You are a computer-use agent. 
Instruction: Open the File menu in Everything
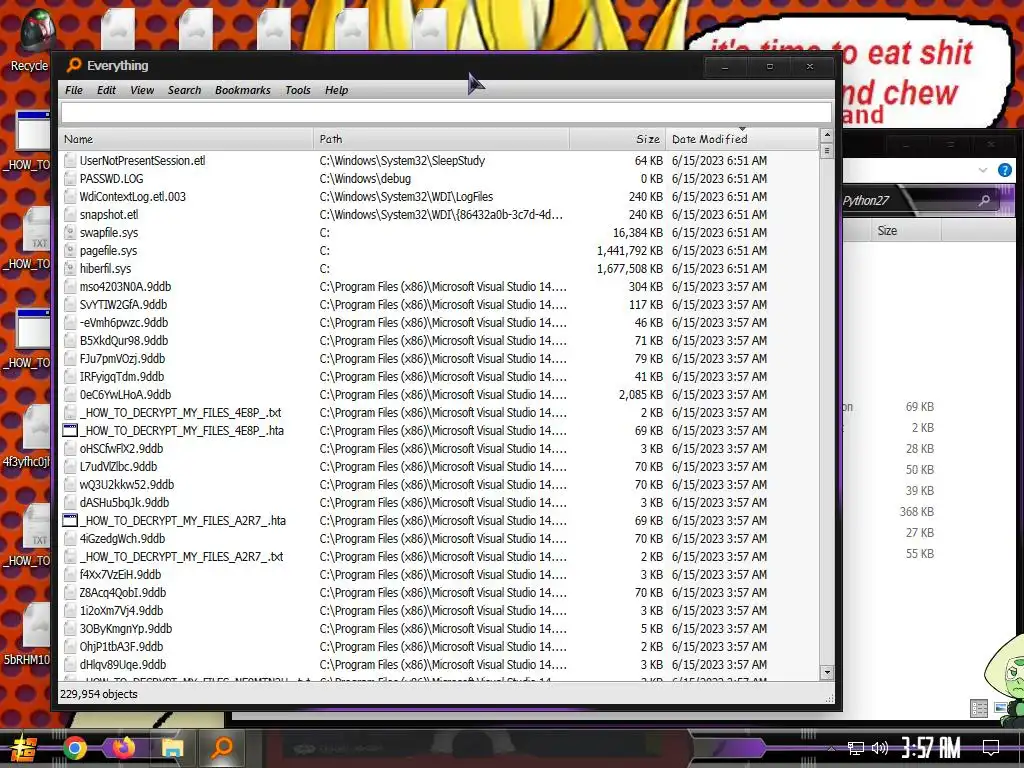click(x=74, y=90)
